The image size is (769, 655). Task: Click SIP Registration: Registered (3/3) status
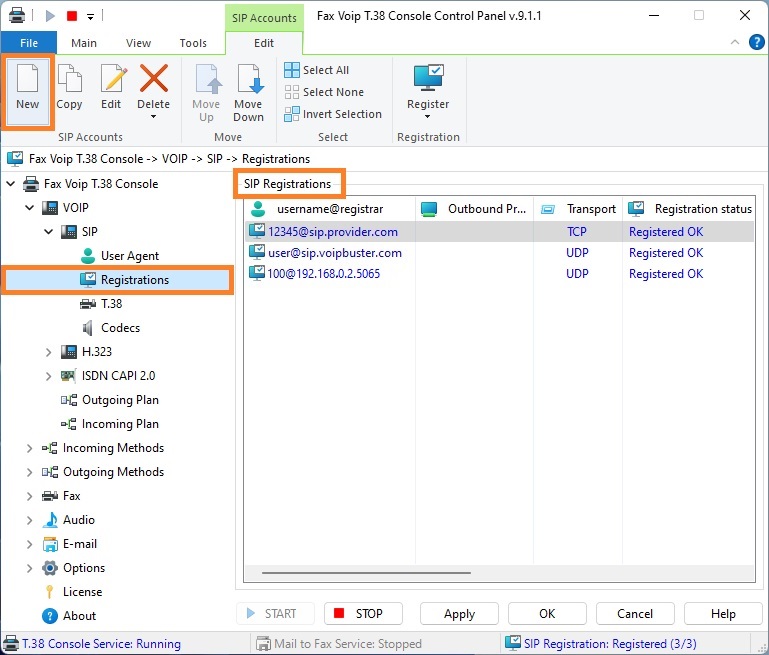pos(601,643)
